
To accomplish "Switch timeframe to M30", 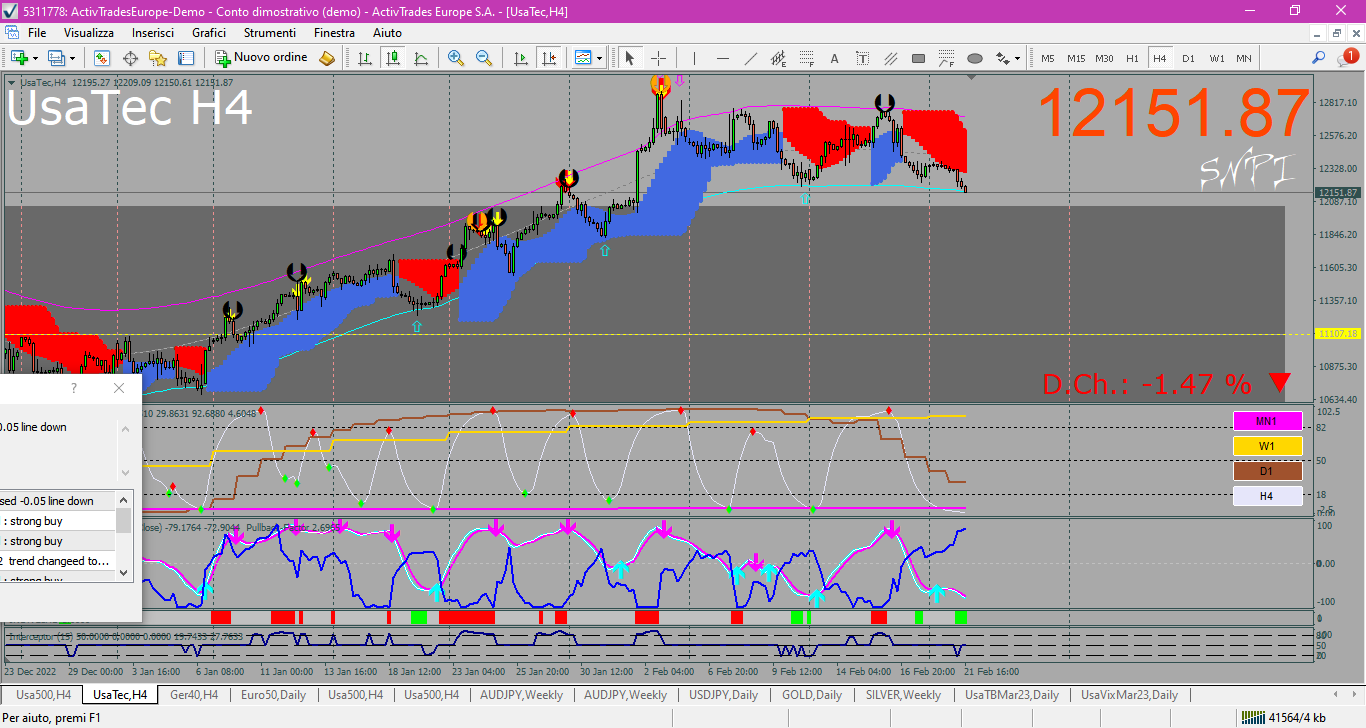I will [x=1104, y=58].
